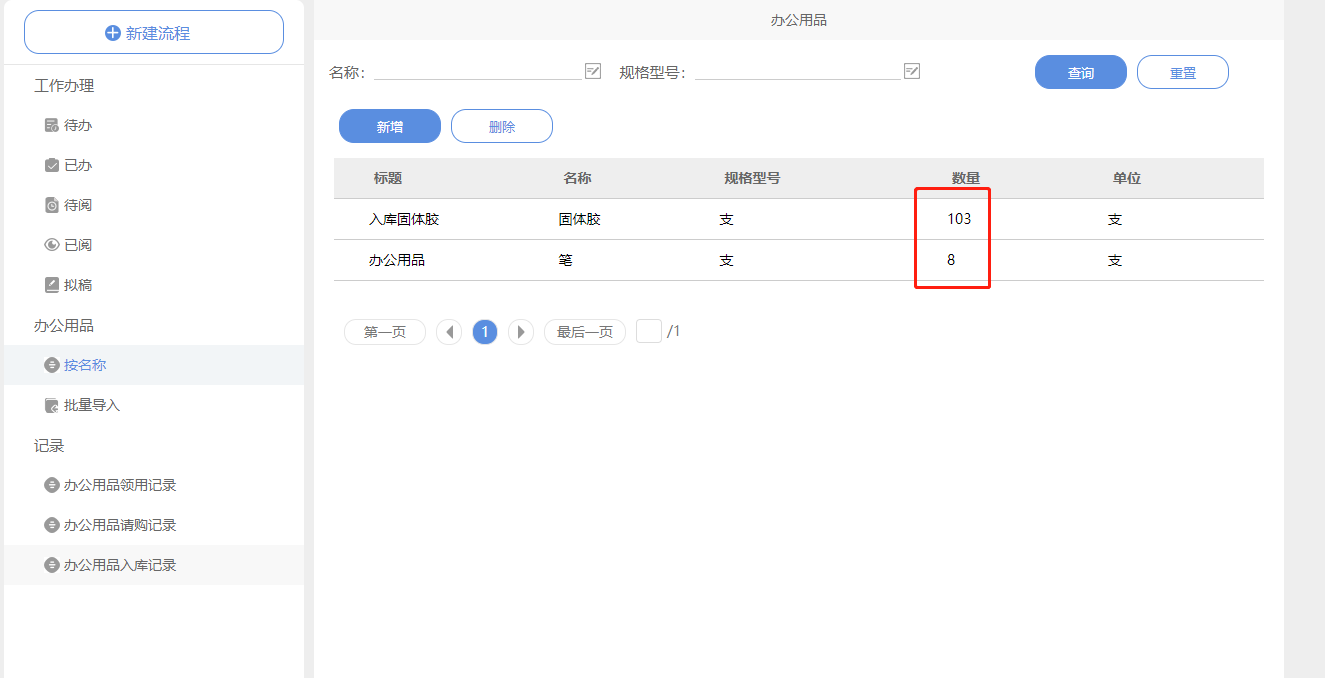Click the 待办 sidebar icon
The width and height of the screenshot is (1325, 678).
pos(52,125)
